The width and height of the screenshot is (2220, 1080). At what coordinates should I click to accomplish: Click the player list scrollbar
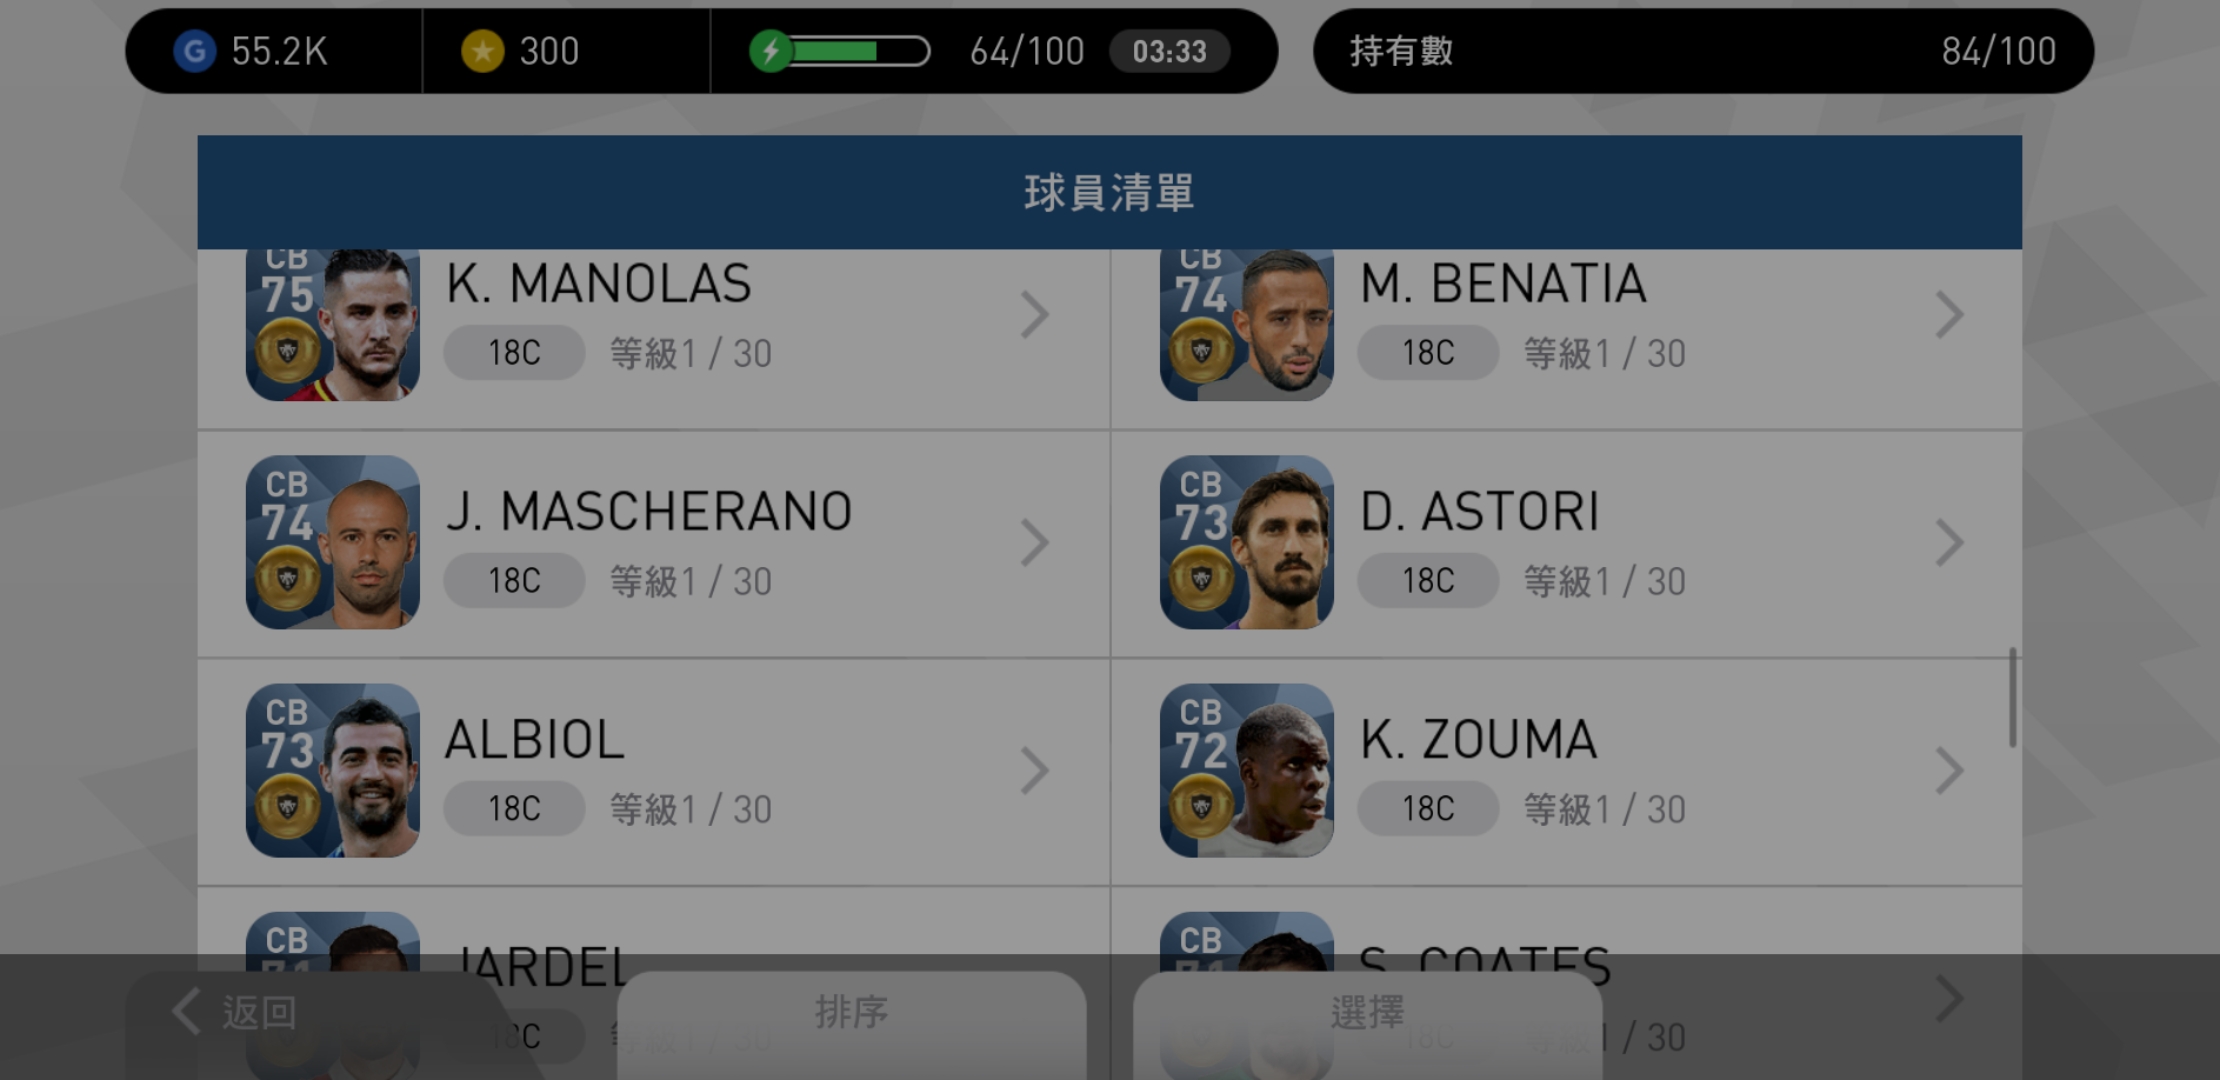coord(2012,697)
